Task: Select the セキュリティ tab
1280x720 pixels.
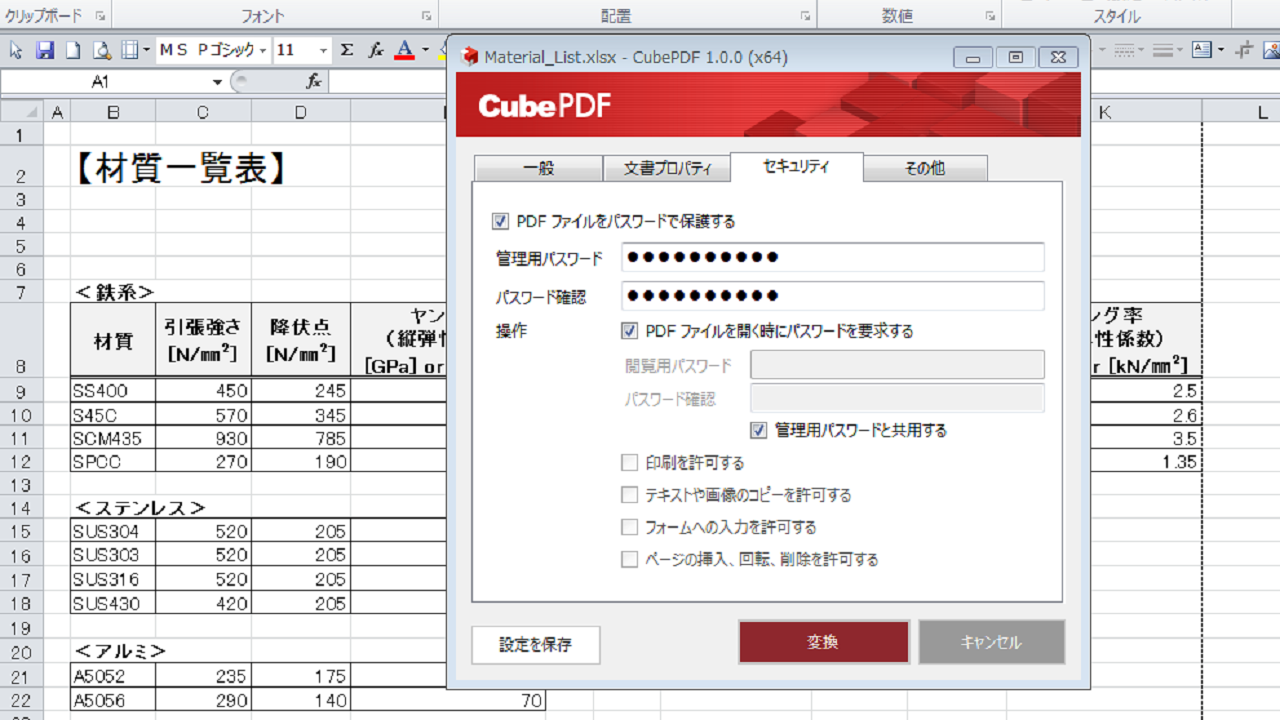Action: (x=797, y=167)
